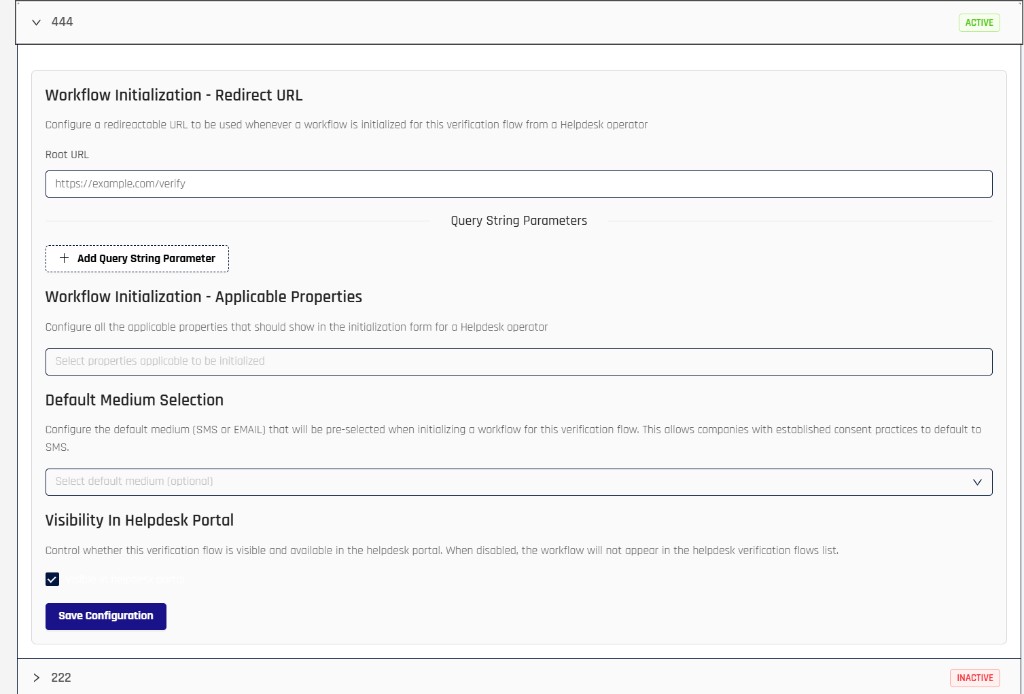Click Workflow Initialization - Redirect URL heading
1024x694 pixels.
tap(173, 96)
